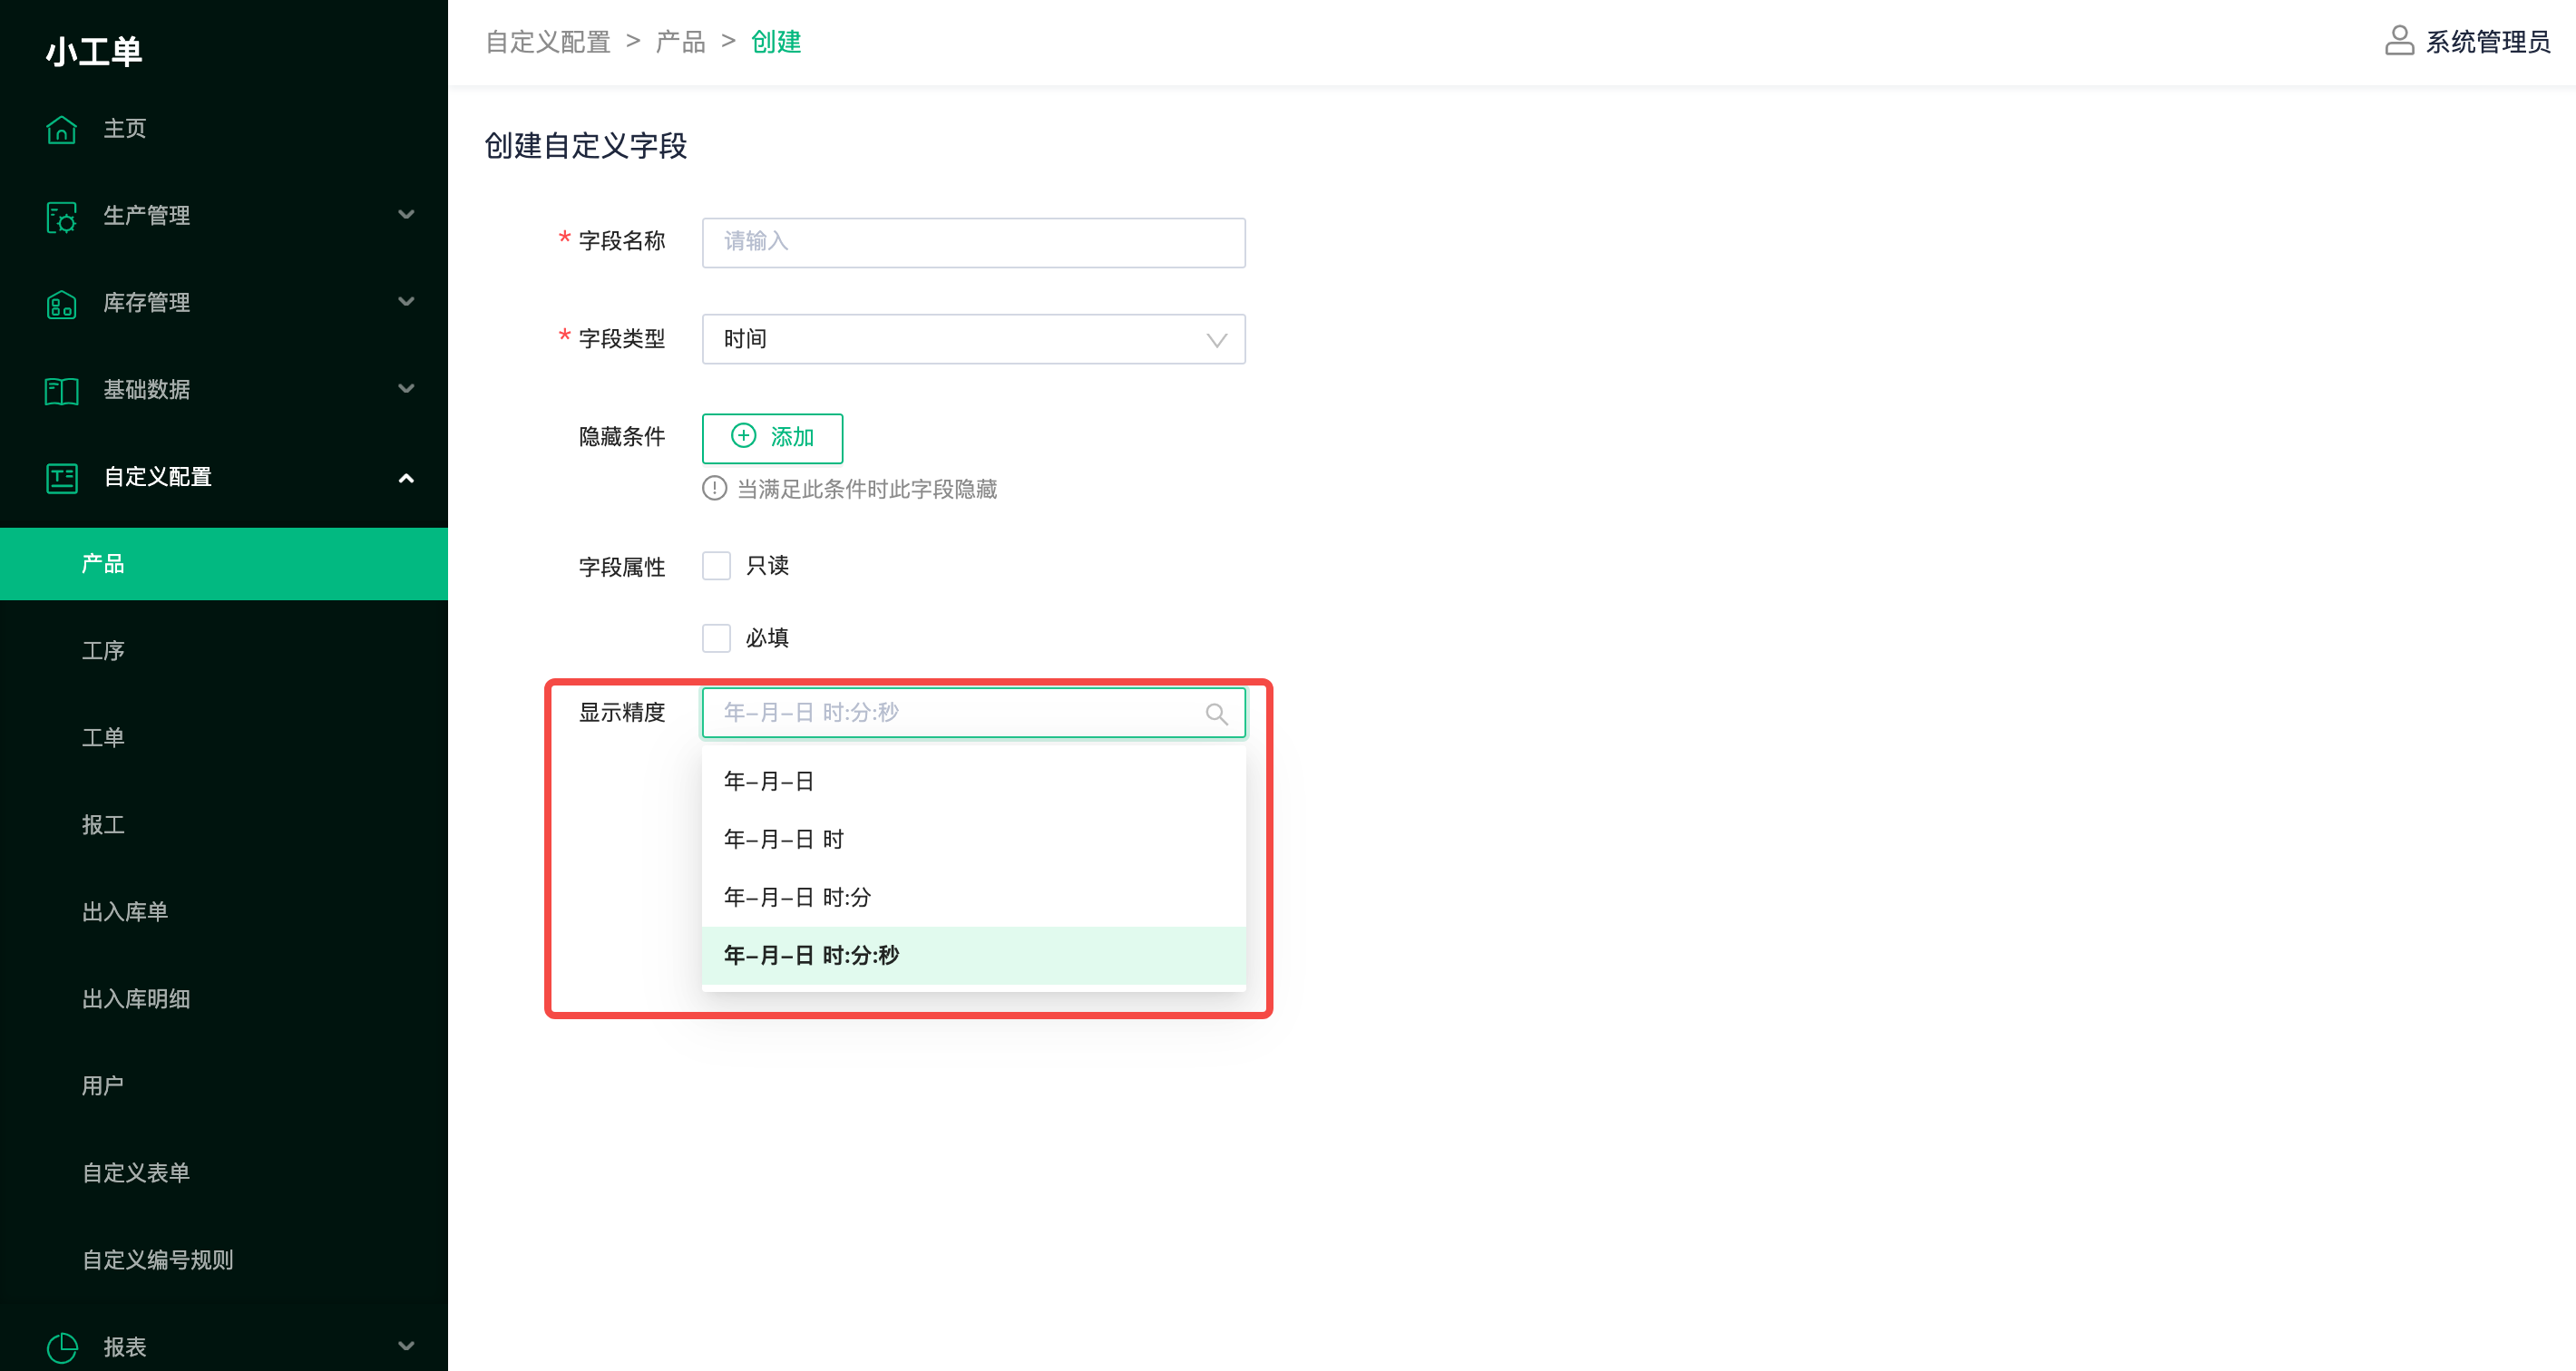Click the 生产管理 gear-document icon
The height and width of the screenshot is (1371, 2576).
pyautogui.click(x=61, y=216)
